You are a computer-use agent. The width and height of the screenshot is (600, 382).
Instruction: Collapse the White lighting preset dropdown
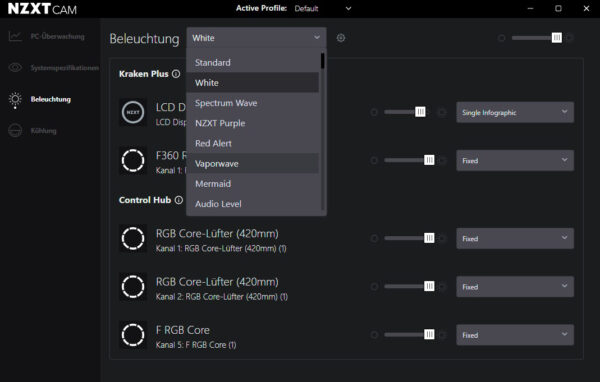tap(256, 38)
